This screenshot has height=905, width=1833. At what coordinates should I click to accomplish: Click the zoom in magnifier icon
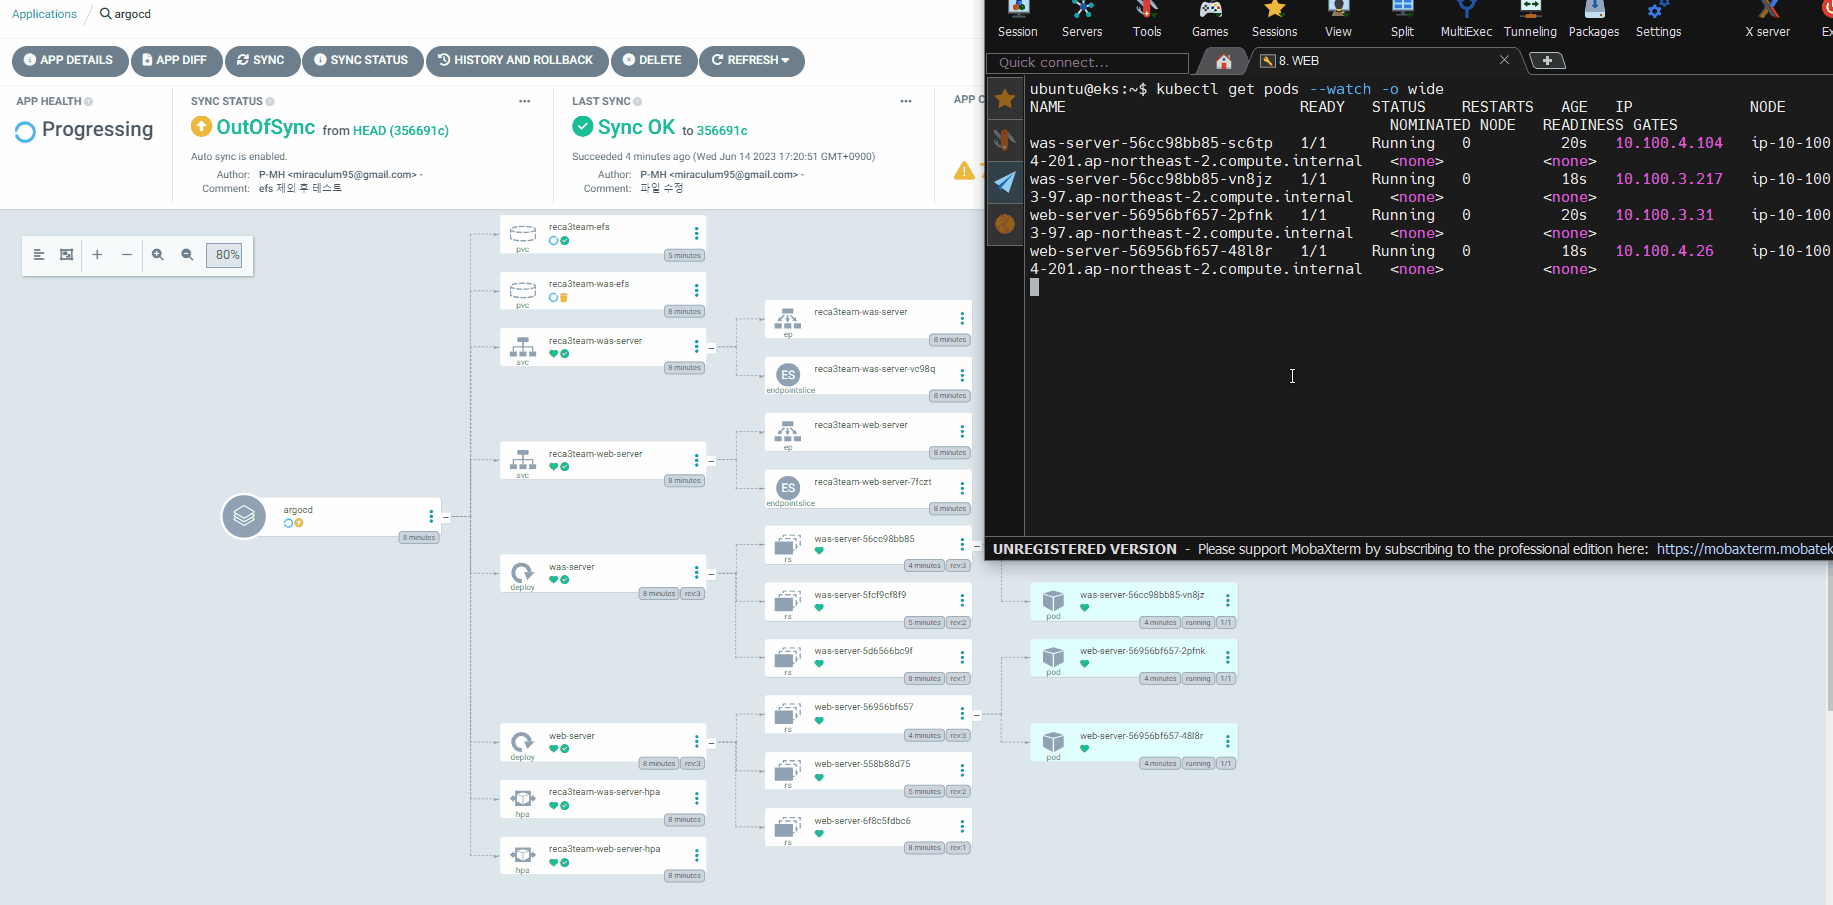(158, 255)
